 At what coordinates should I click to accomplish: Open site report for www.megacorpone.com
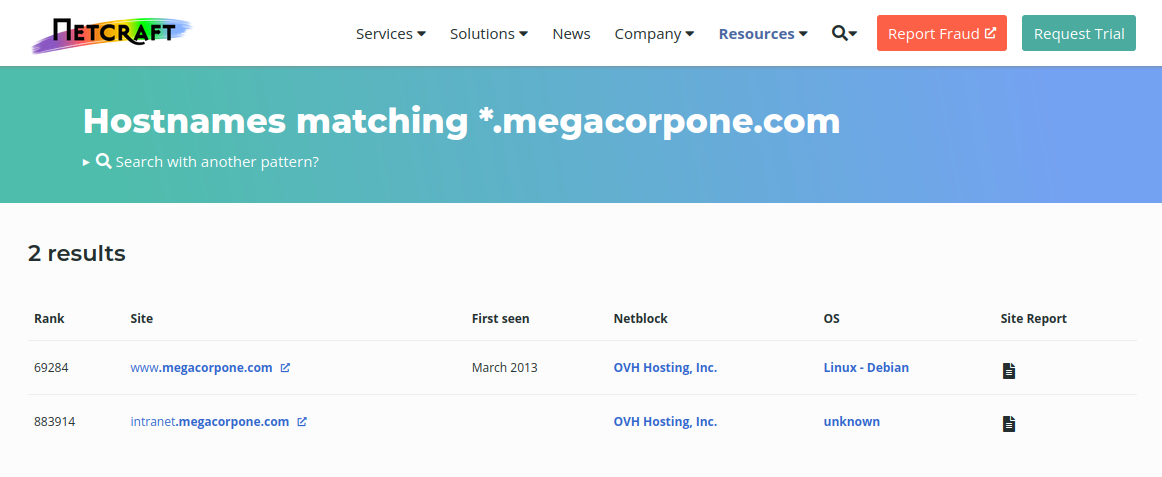click(1009, 371)
